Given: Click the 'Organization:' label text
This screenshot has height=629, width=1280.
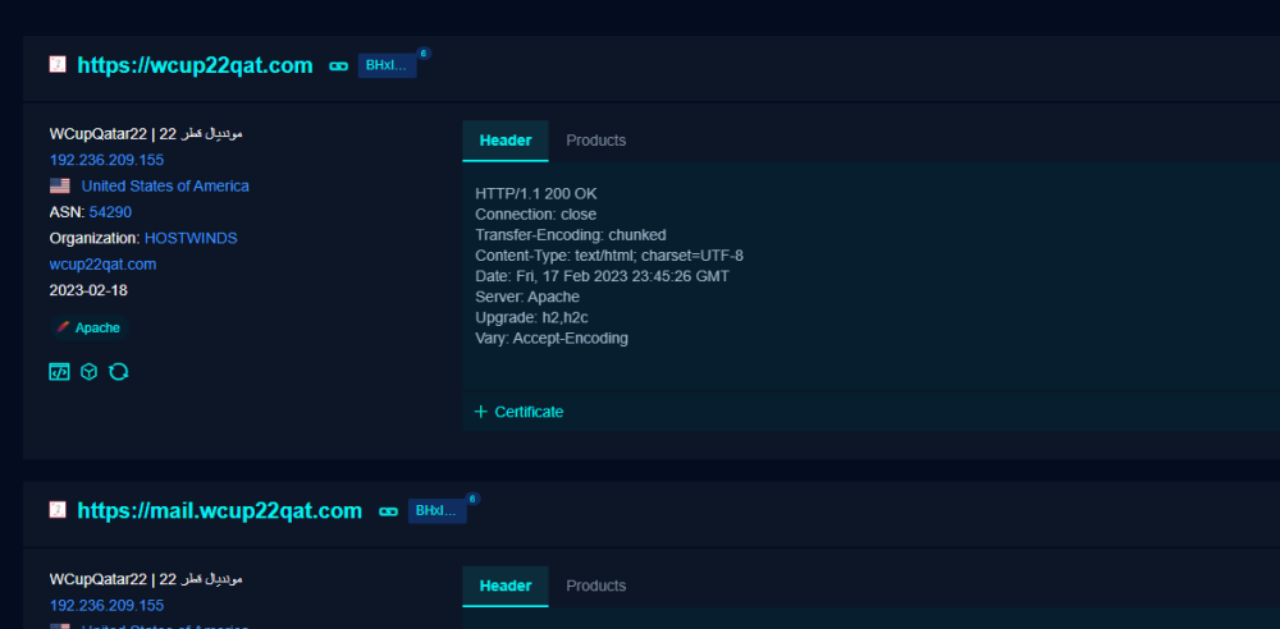Looking at the screenshot, I should point(95,238).
